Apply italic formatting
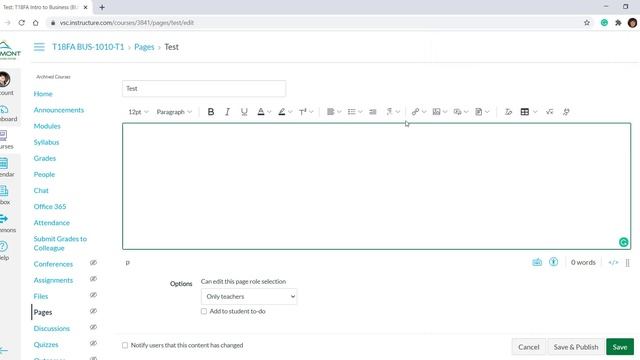This screenshot has height=360, width=640. (x=227, y=112)
